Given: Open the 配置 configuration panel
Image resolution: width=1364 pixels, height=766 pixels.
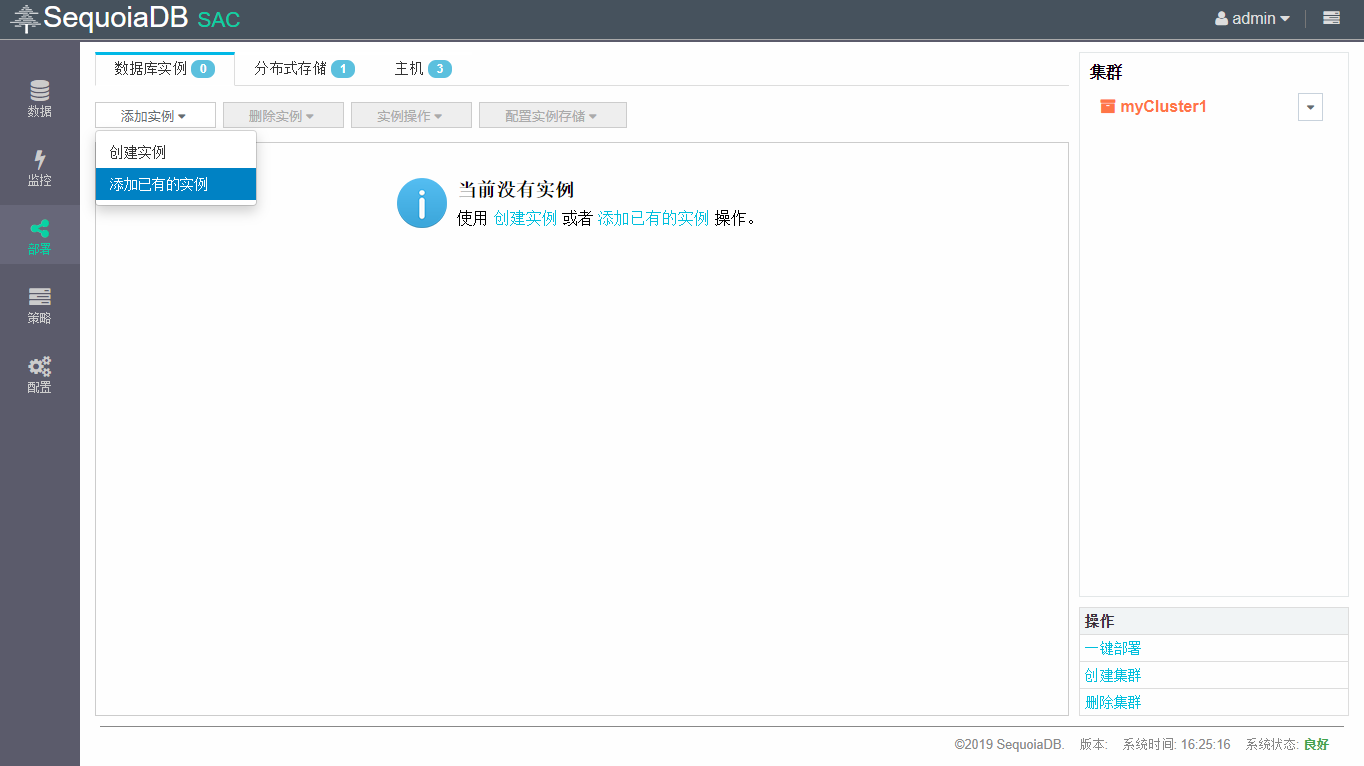Looking at the screenshot, I should pos(39,373).
